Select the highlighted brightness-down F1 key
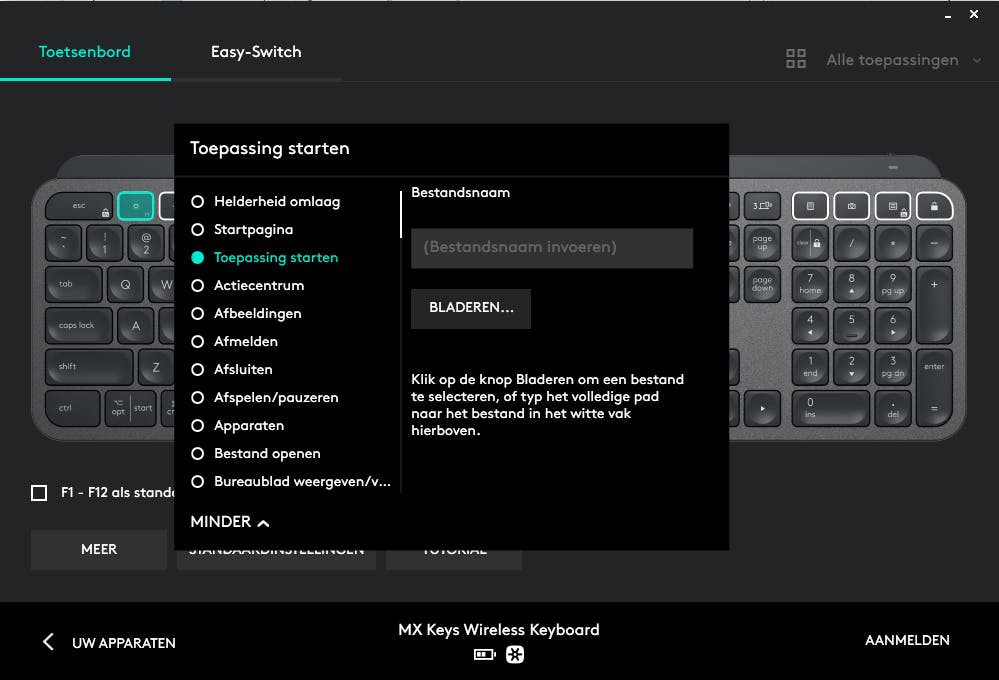The width and height of the screenshot is (999, 680). click(136, 206)
